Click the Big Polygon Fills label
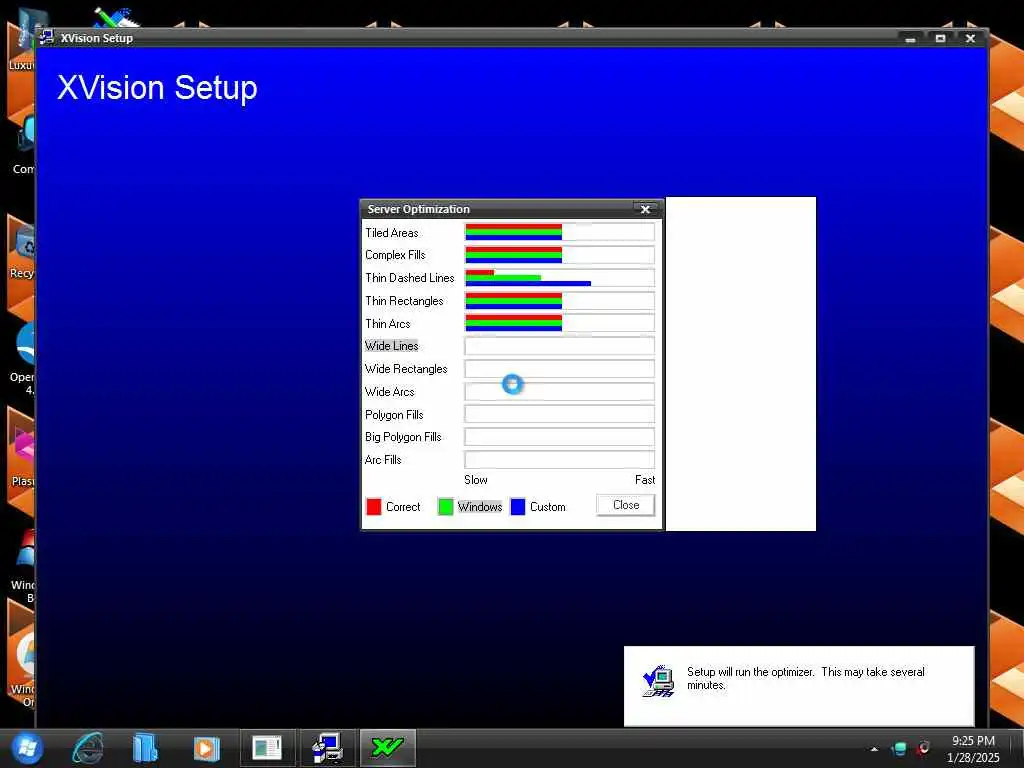The width and height of the screenshot is (1024, 768). click(x=403, y=437)
